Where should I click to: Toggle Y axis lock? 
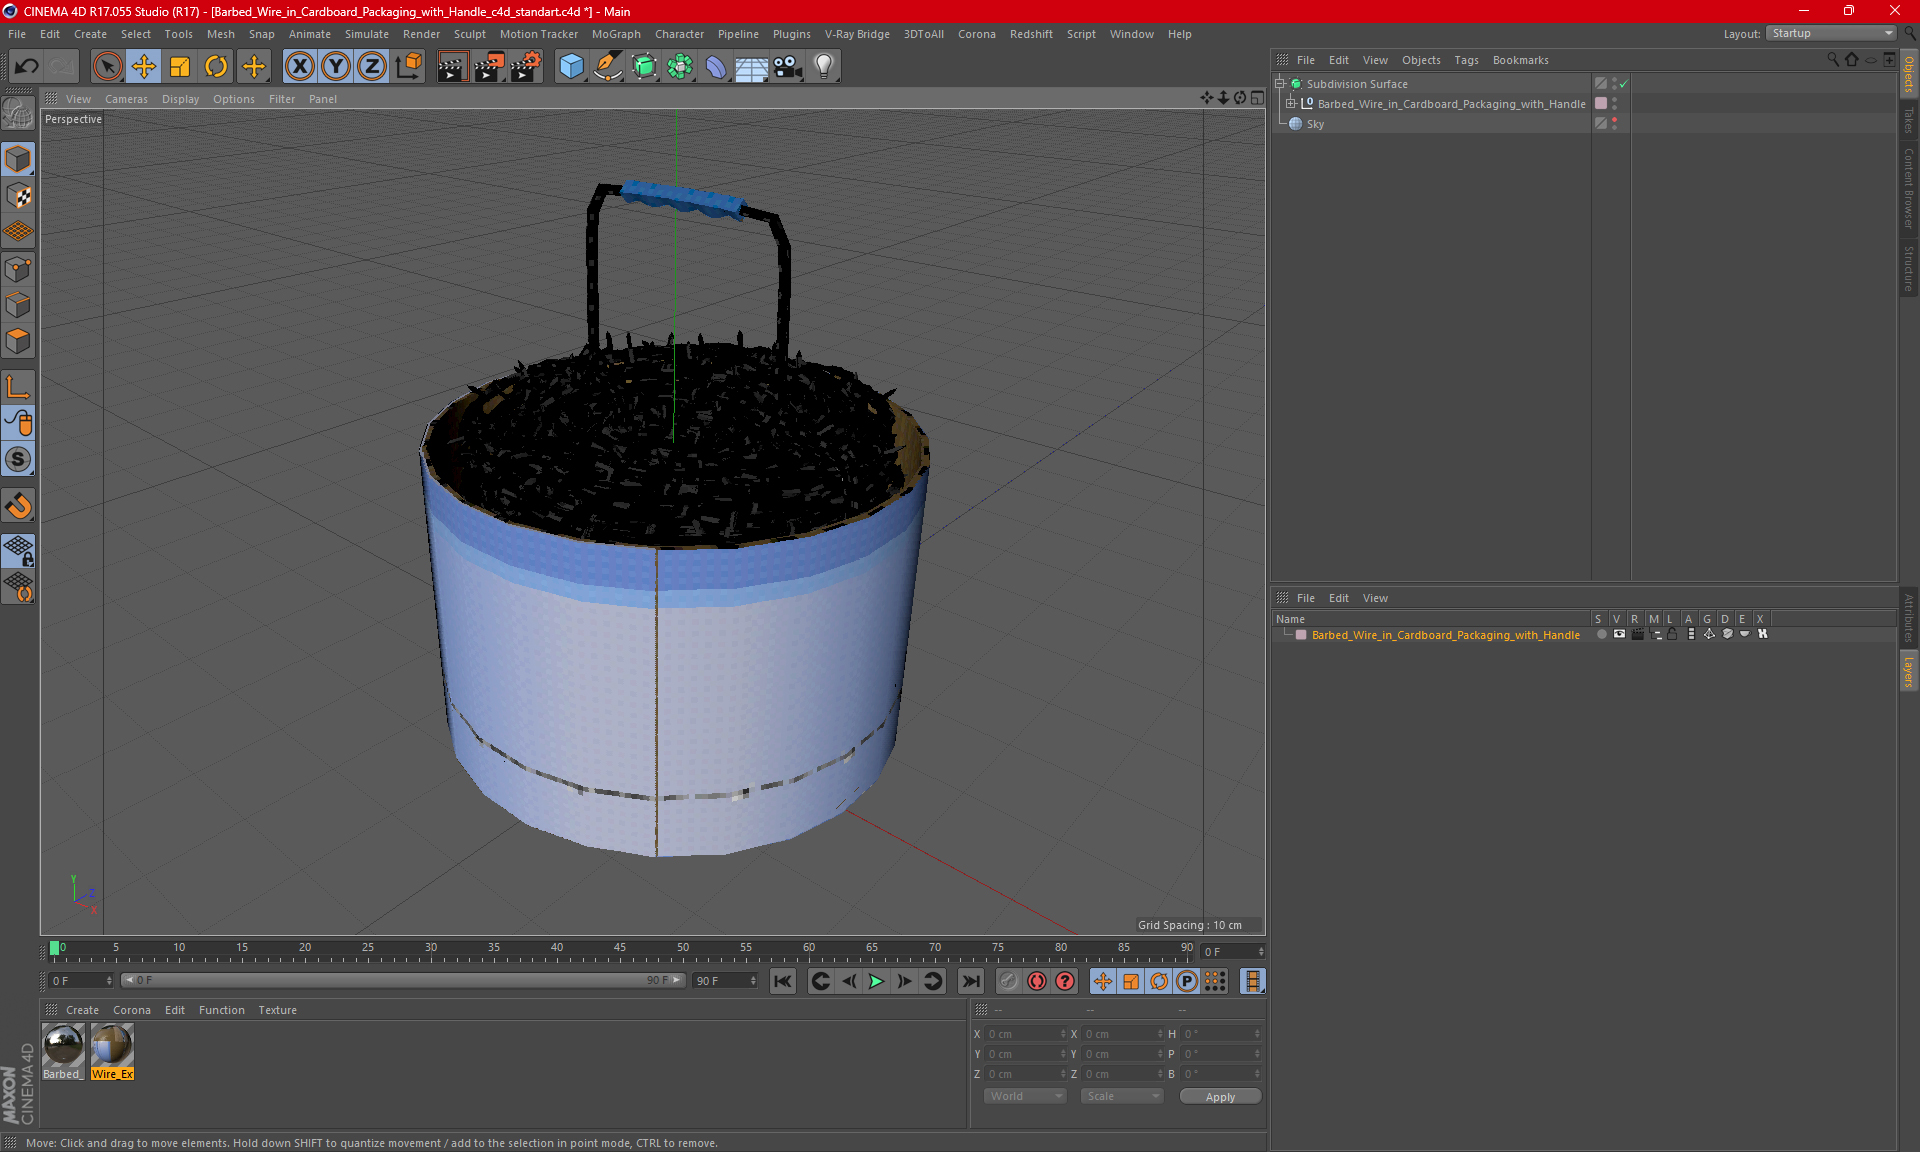click(x=336, y=67)
